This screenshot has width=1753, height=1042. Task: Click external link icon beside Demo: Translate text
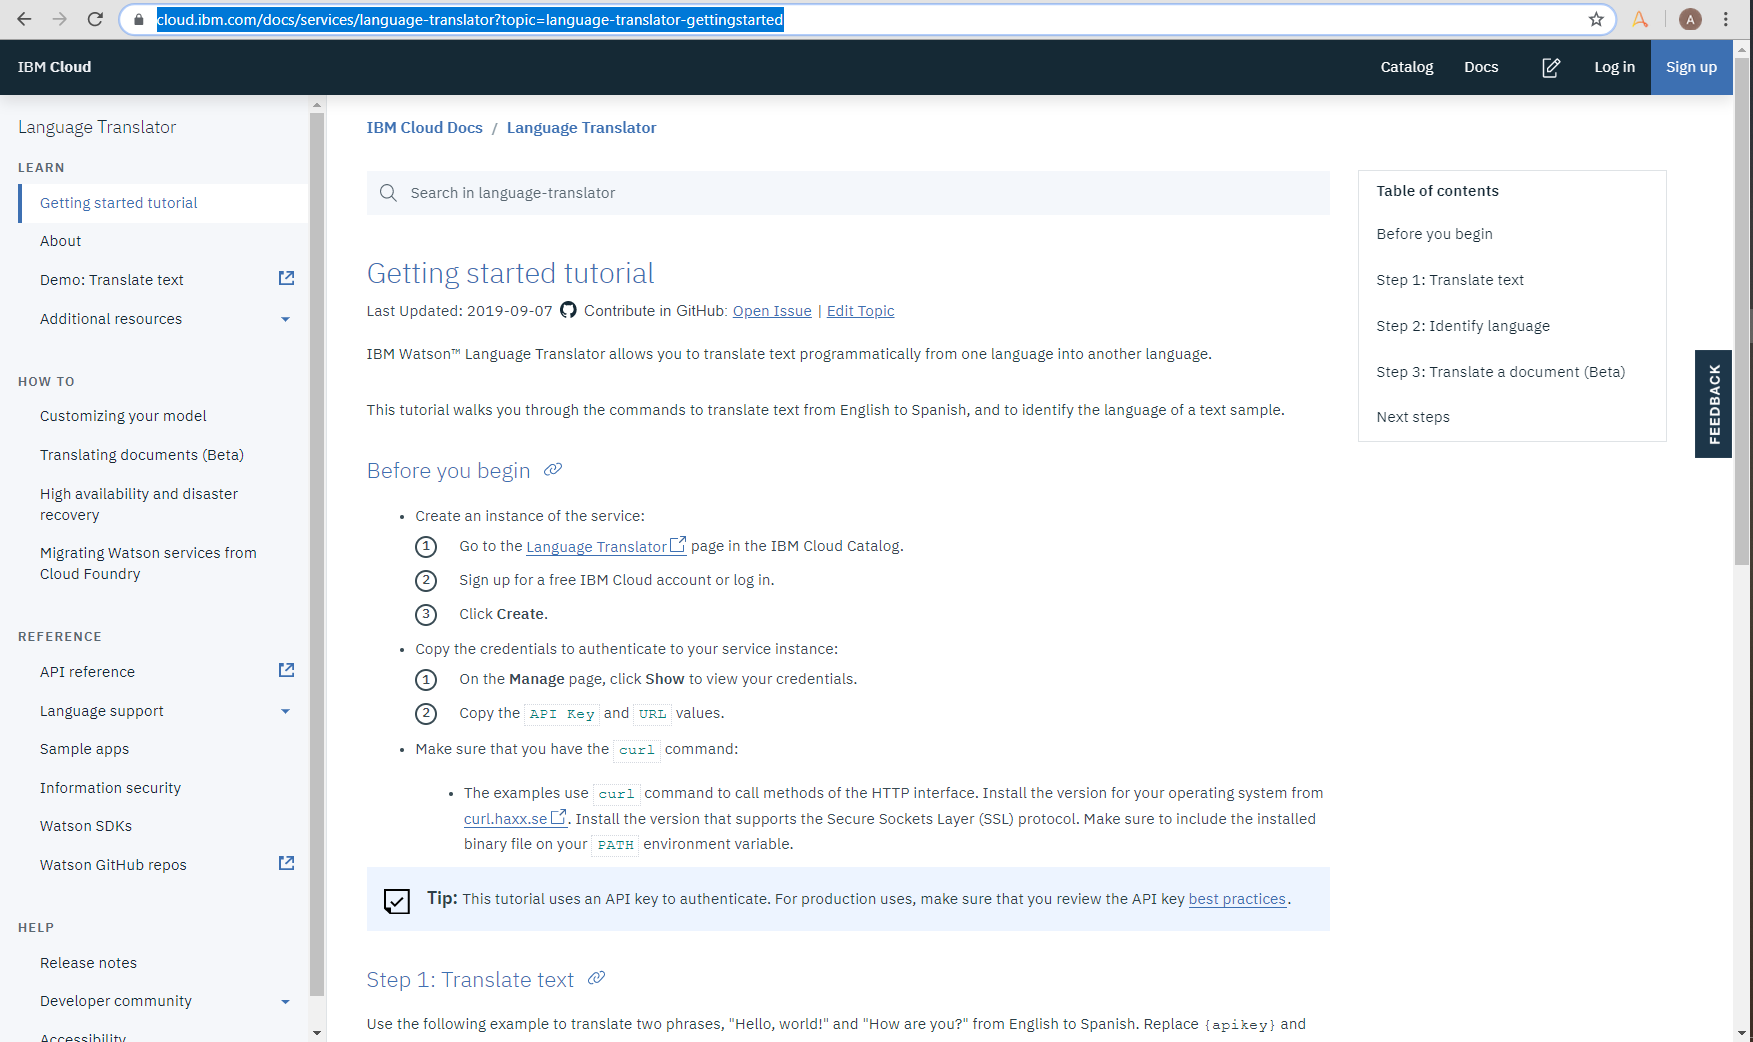(286, 278)
